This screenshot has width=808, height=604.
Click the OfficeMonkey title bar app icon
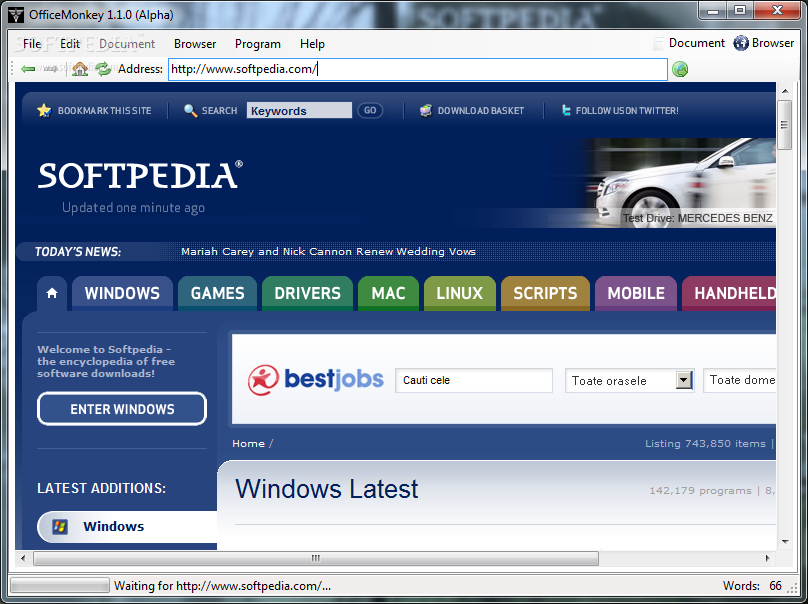15,15
